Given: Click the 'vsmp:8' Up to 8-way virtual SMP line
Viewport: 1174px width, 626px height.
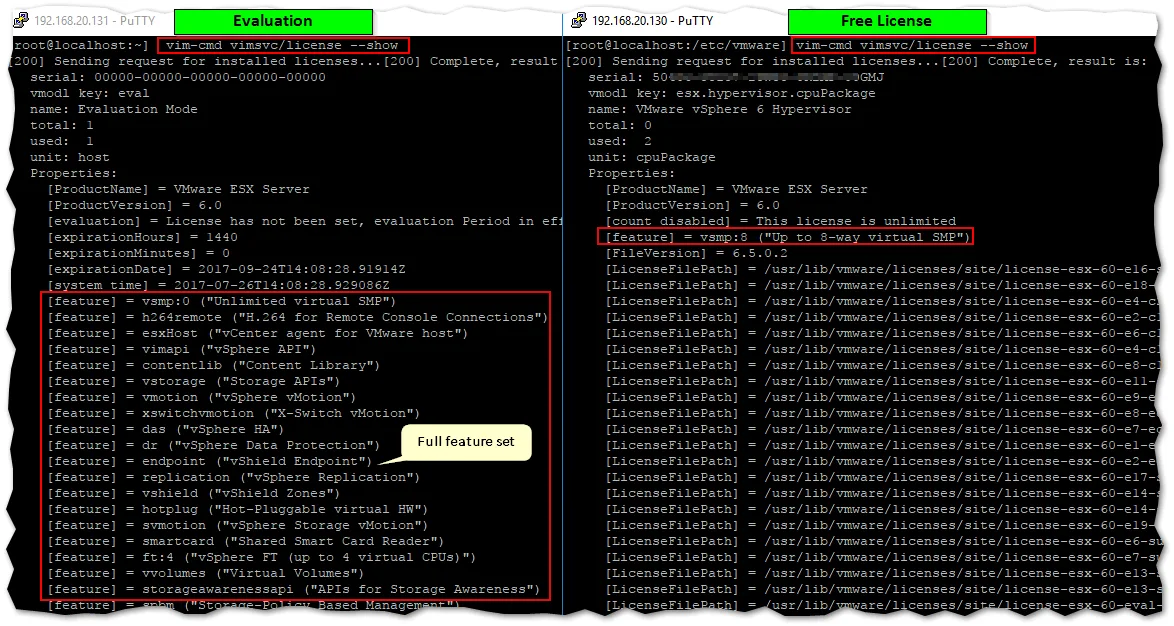Looking at the screenshot, I should pyautogui.click(x=788, y=237).
